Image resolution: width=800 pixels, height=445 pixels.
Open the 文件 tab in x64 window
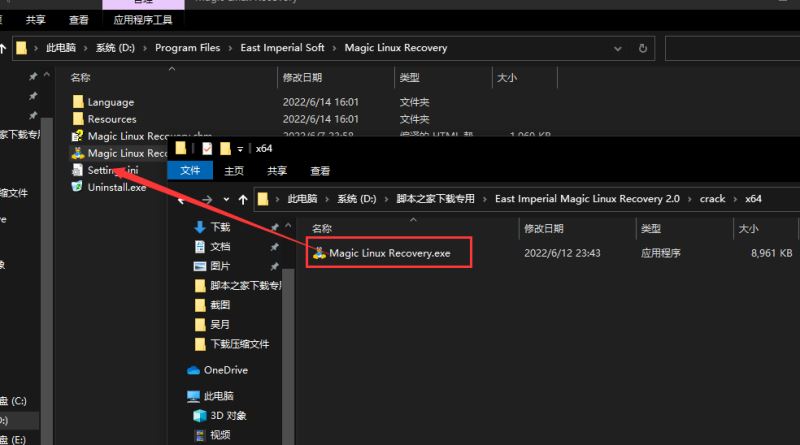click(x=190, y=170)
